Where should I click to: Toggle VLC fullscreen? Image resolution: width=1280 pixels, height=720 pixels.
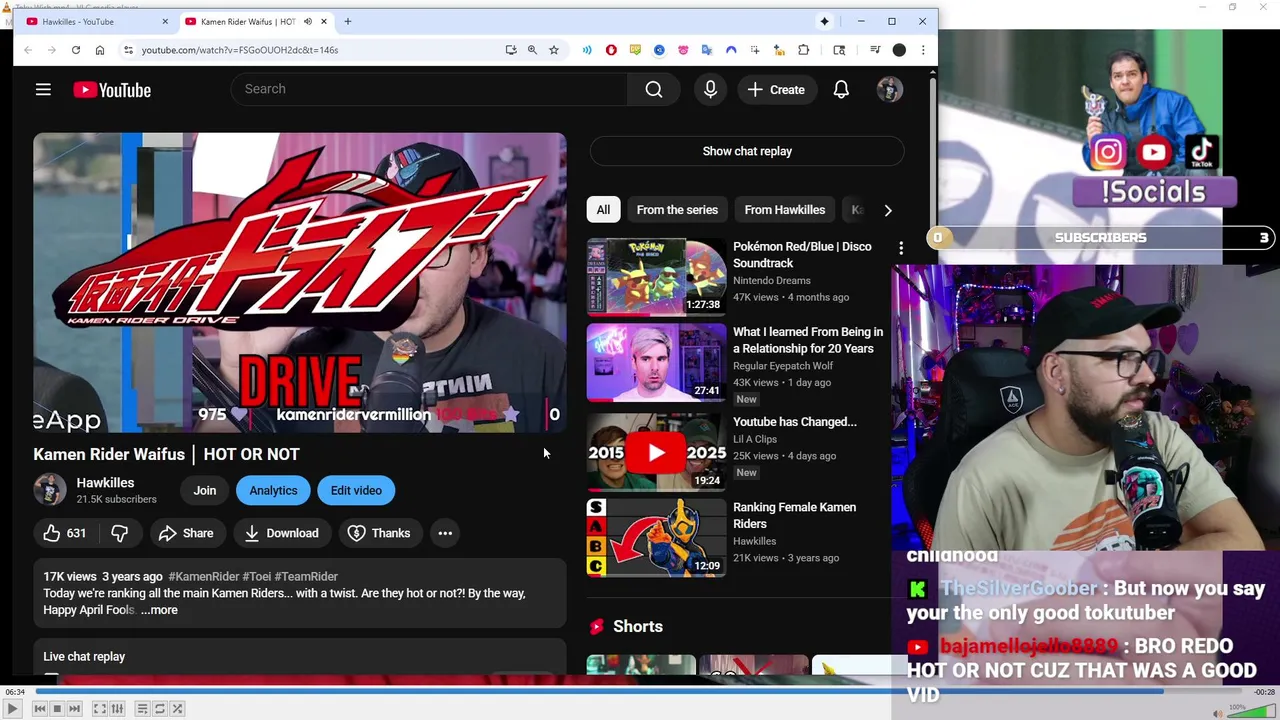click(99, 709)
